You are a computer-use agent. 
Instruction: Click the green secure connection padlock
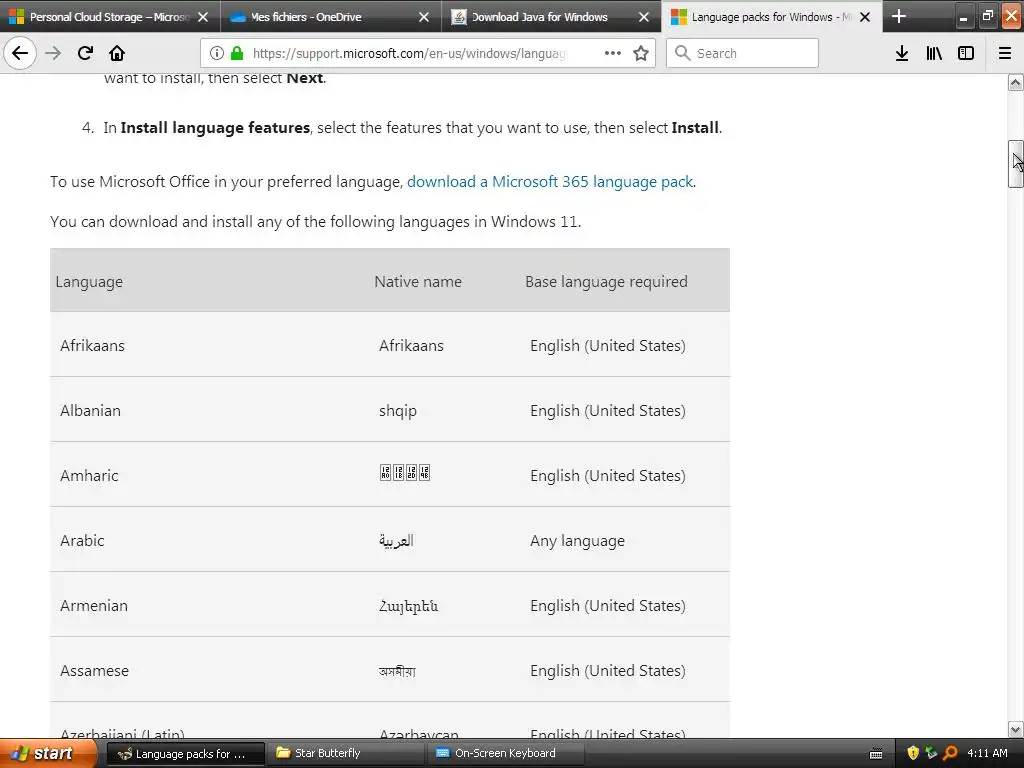pyautogui.click(x=236, y=53)
